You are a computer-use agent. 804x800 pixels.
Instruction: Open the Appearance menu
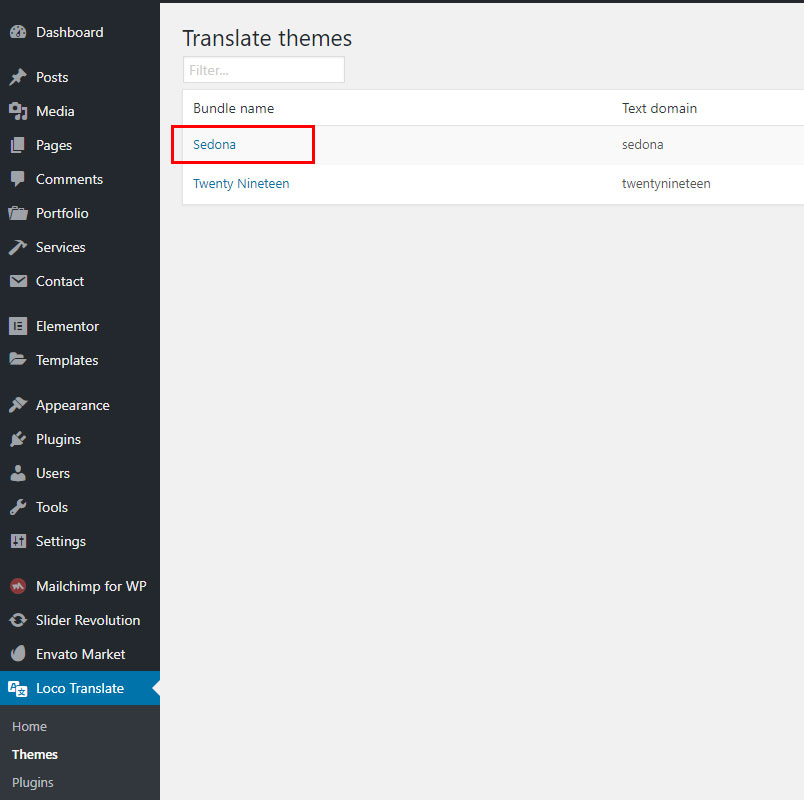tap(73, 406)
